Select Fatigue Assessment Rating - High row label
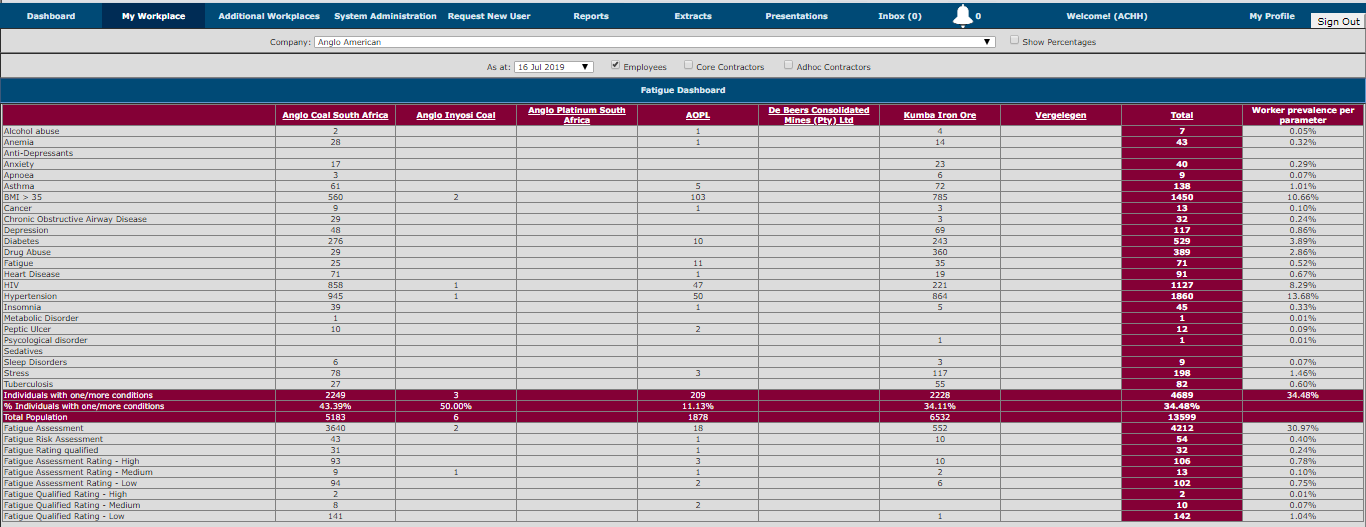 tap(70, 461)
